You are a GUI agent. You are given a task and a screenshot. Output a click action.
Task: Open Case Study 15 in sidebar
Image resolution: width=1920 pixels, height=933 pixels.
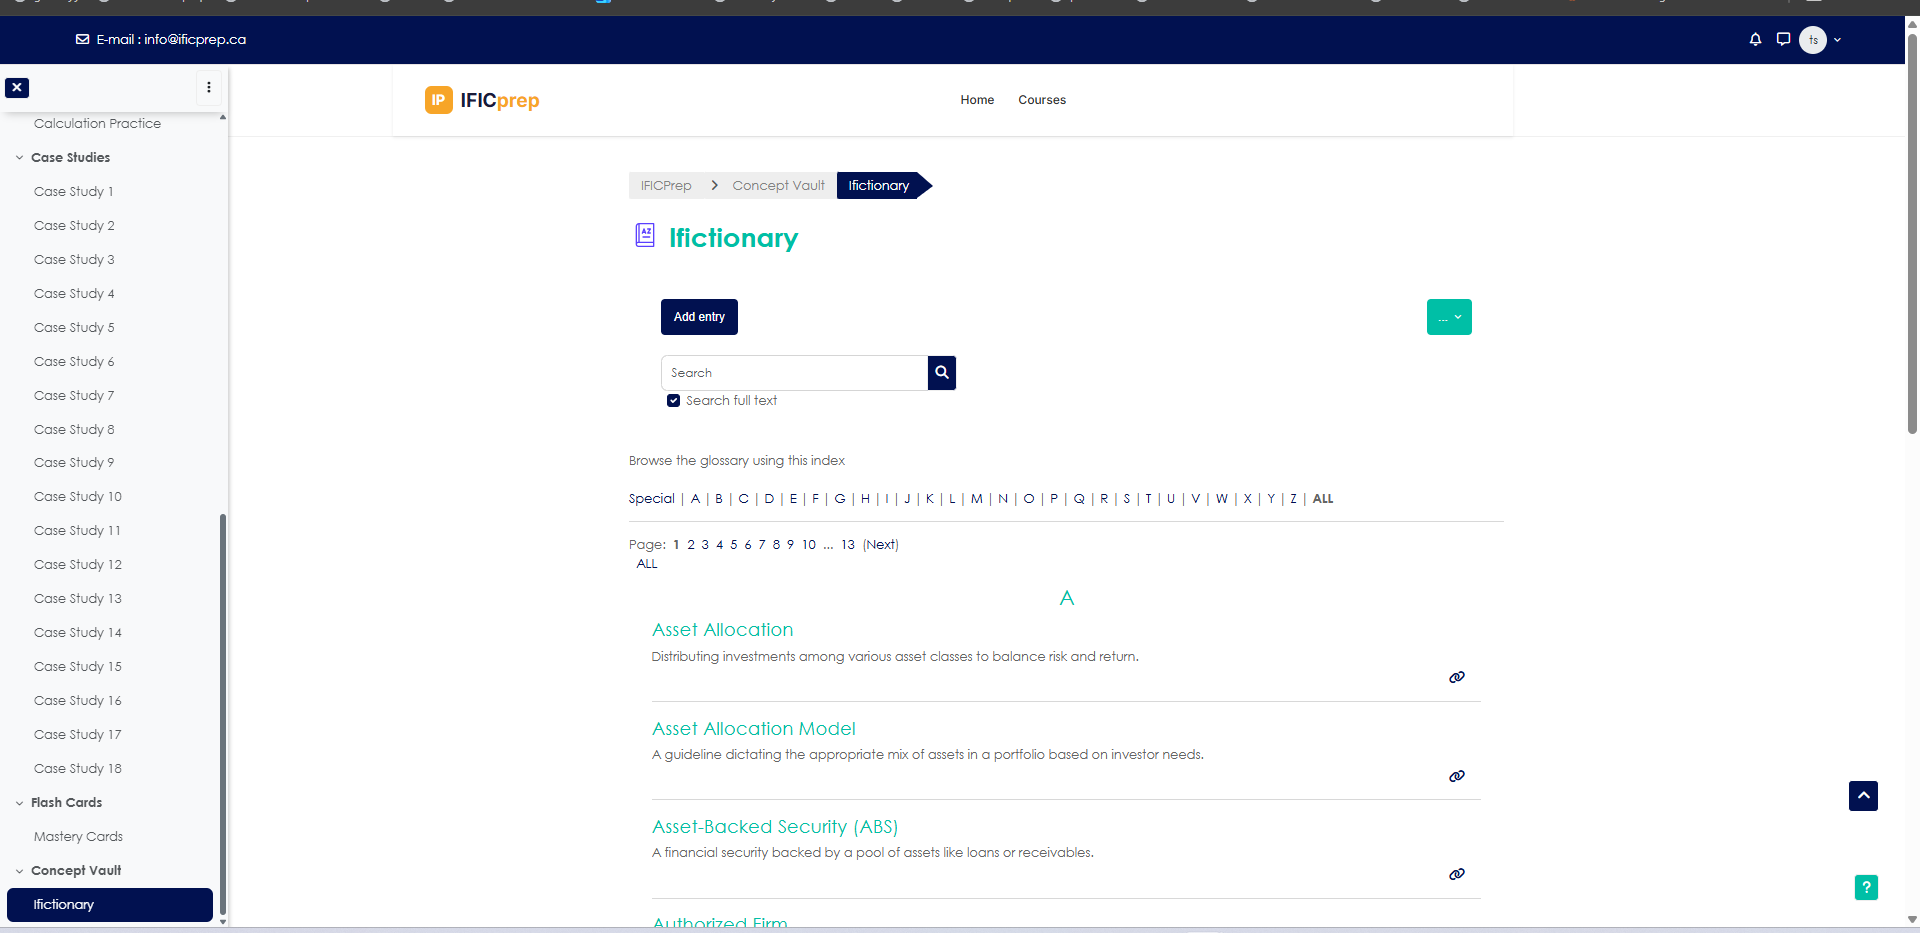click(x=77, y=666)
